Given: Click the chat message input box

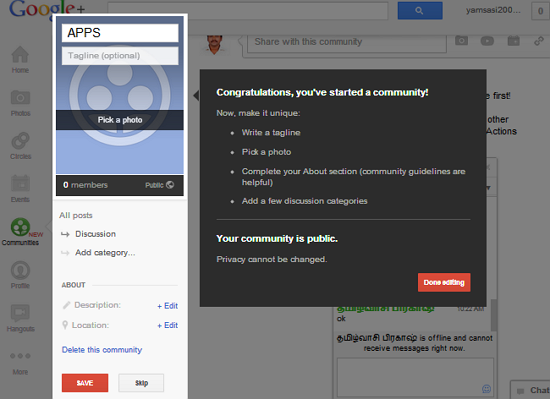Looking at the screenshot, I should click(x=415, y=377).
